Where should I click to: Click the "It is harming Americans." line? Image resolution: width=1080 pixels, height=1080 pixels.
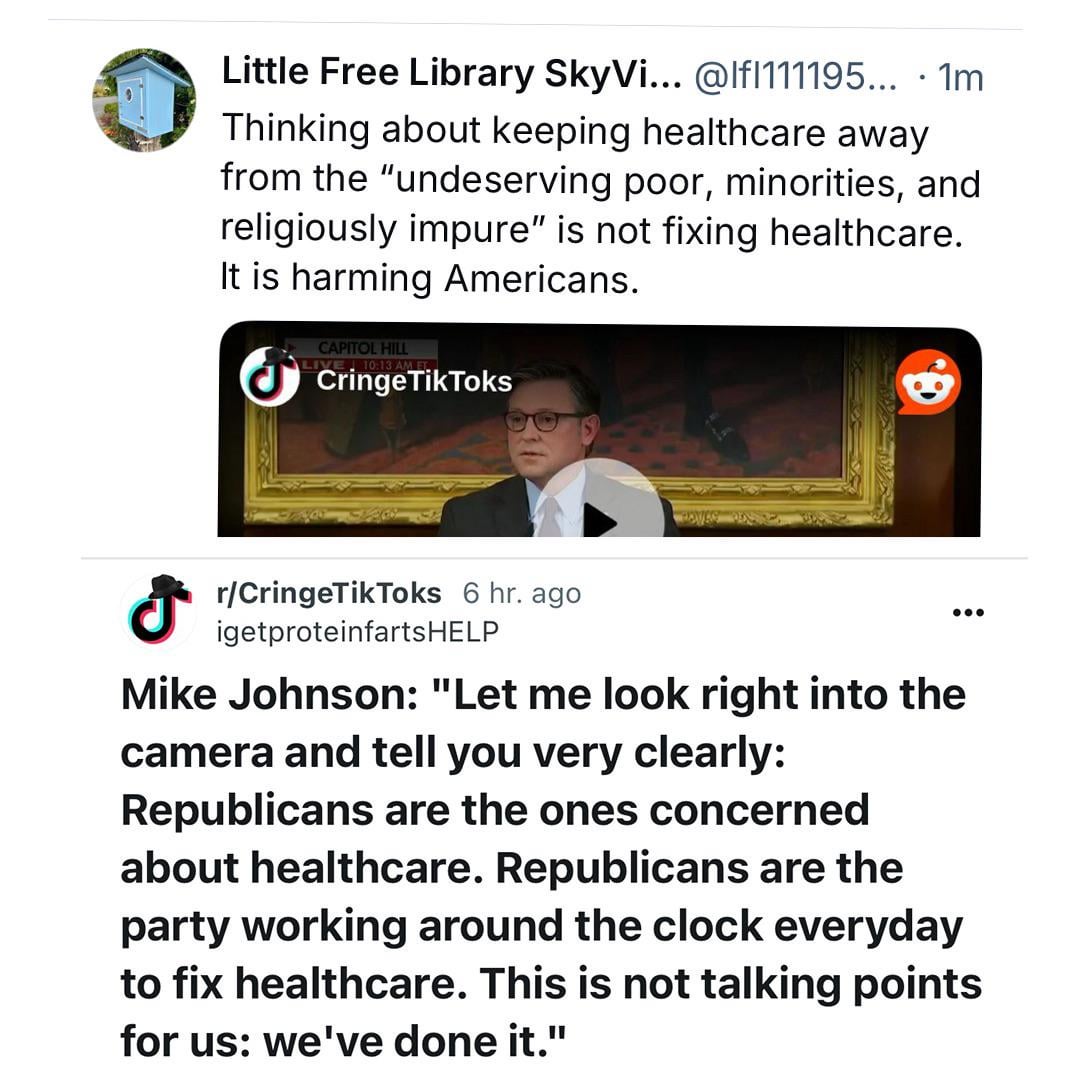(x=428, y=277)
